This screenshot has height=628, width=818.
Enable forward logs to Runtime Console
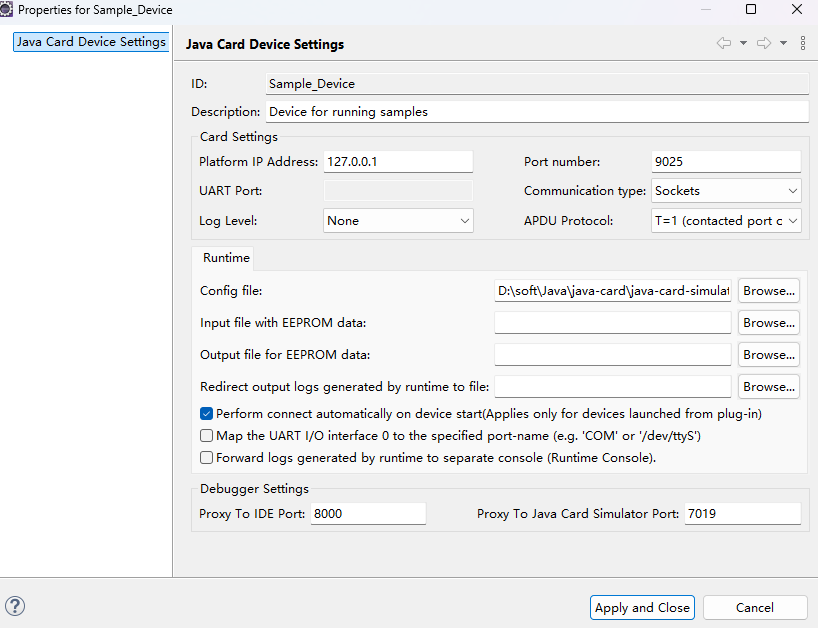(x=207, y=458)
